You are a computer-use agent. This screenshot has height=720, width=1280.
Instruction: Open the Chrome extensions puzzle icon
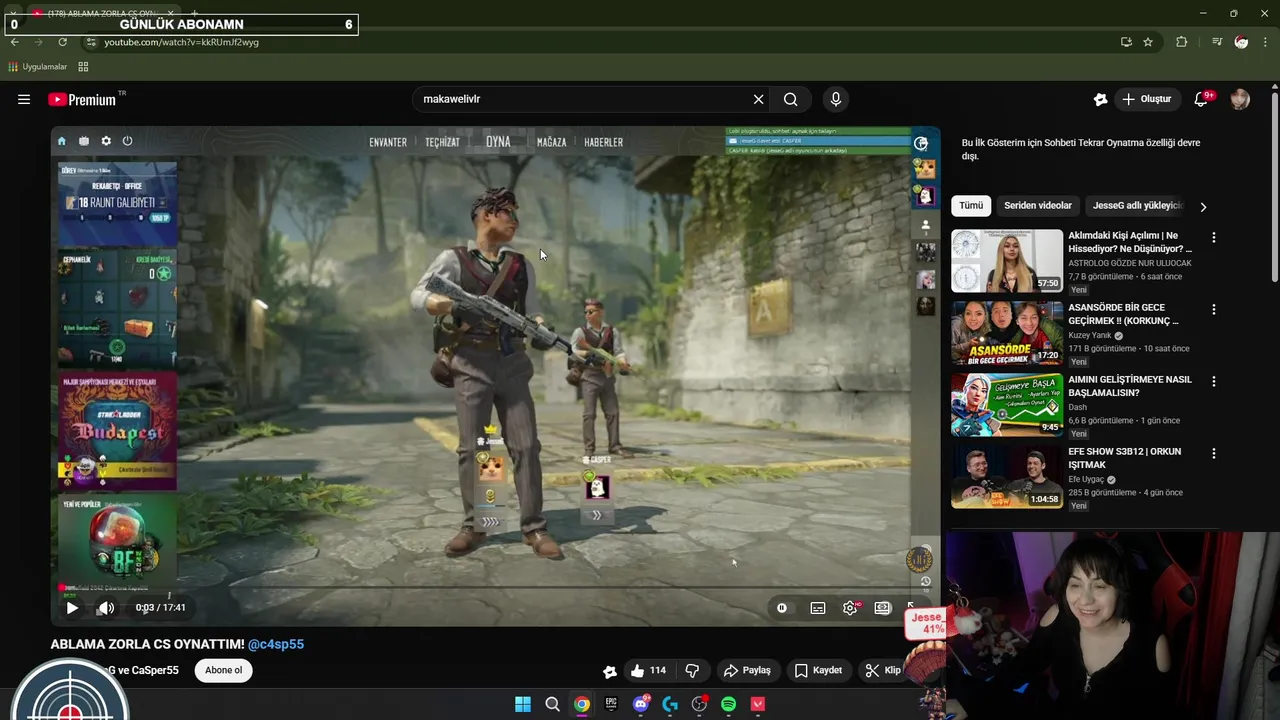tap(1182, 42)
